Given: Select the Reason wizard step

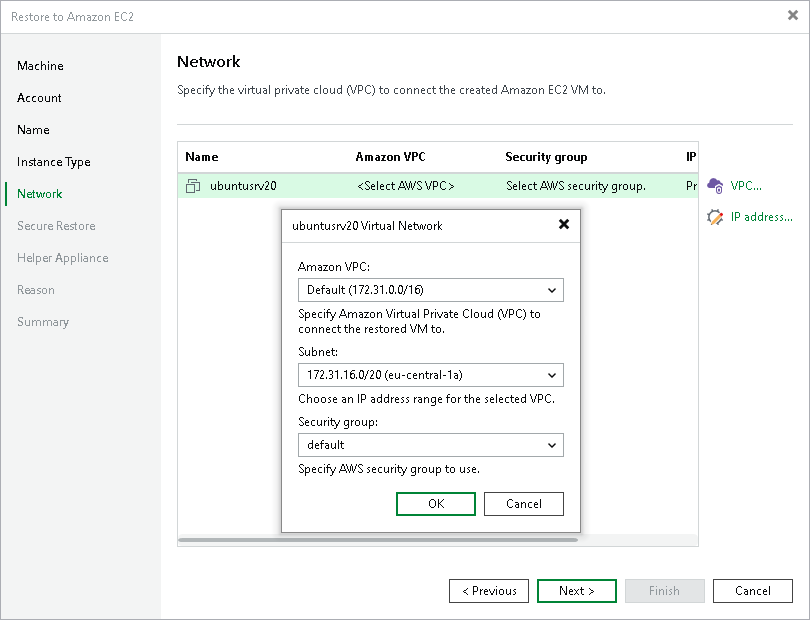Looking at the screenshot, I should [36, 290].
